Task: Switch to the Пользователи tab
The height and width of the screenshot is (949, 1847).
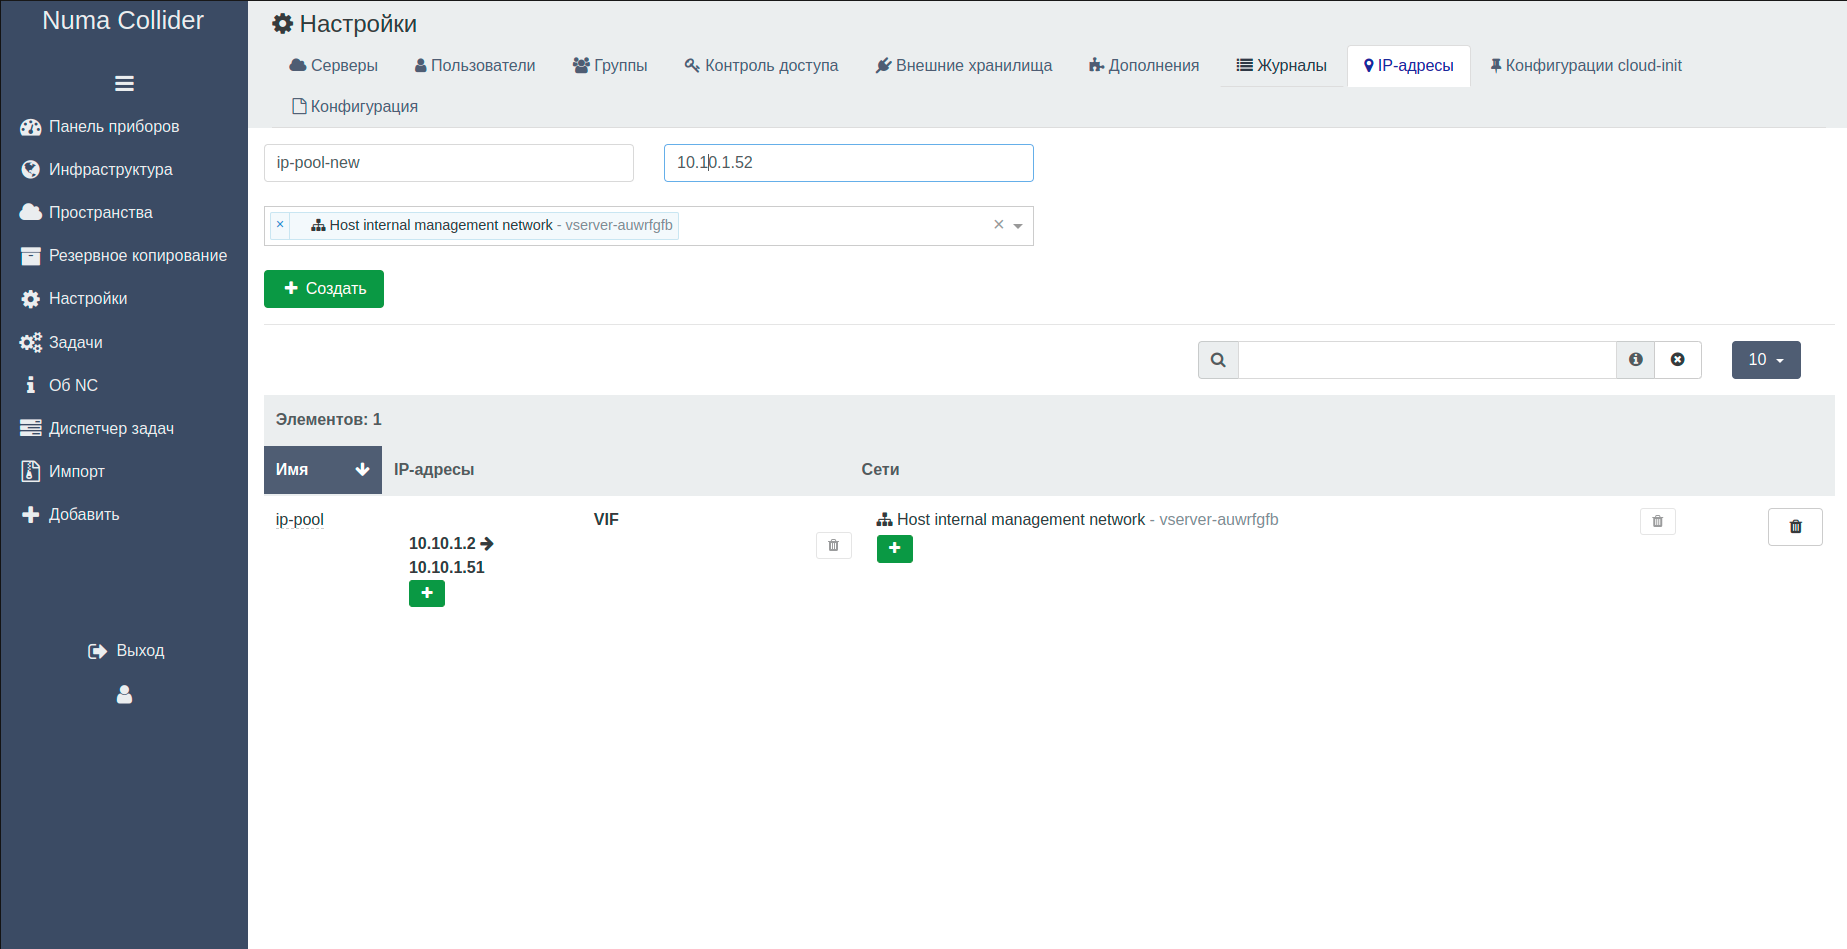Action: pos(475,66)
